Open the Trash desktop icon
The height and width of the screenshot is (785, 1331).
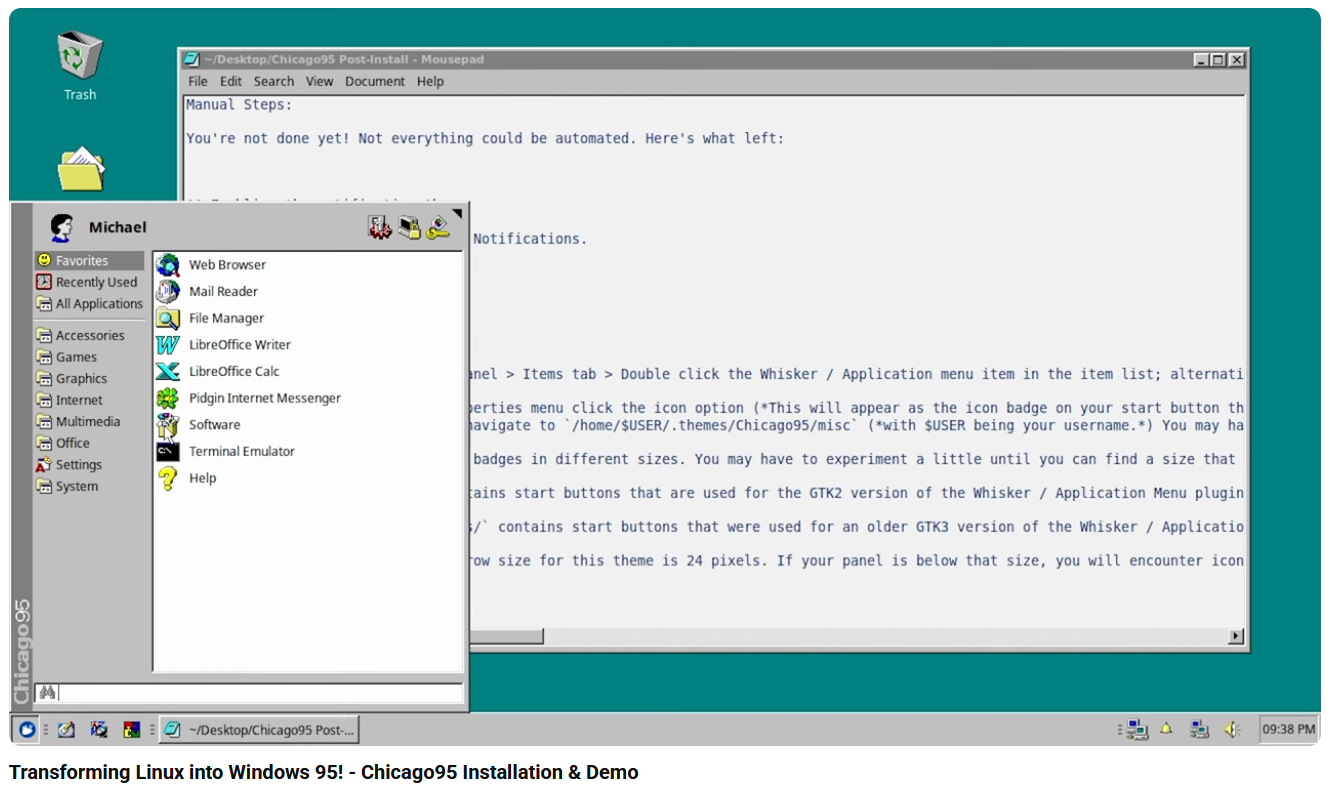tap(80, 65)
